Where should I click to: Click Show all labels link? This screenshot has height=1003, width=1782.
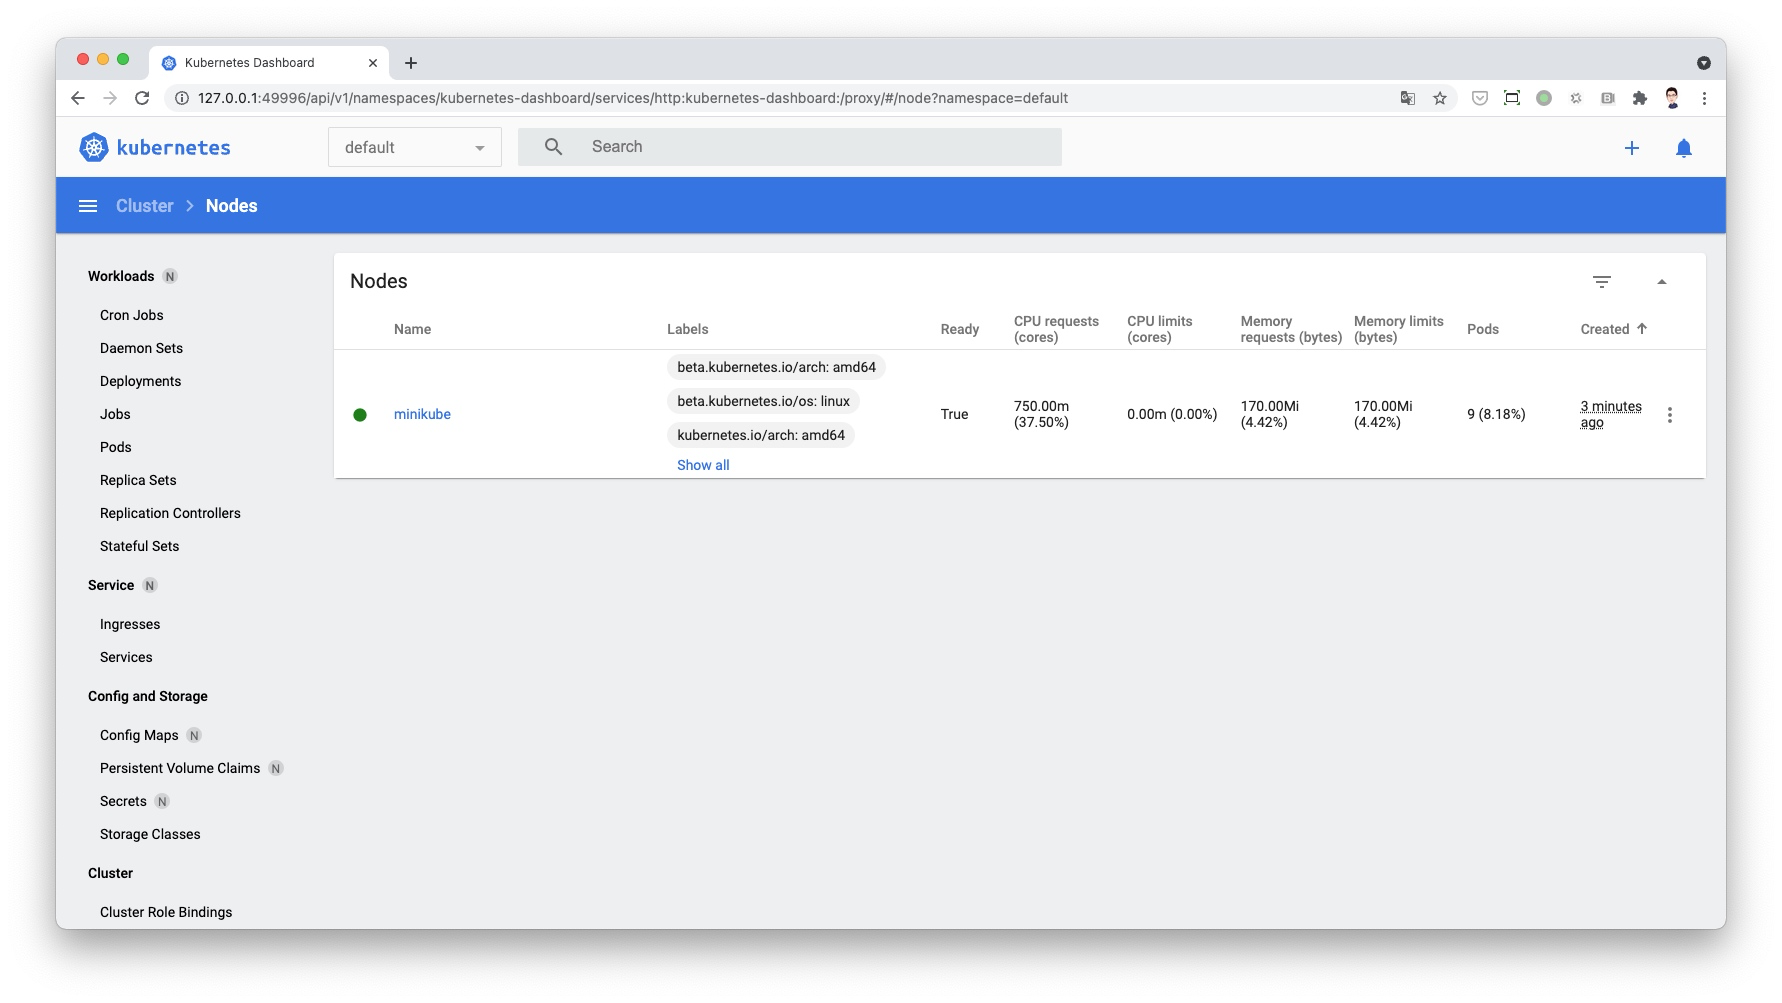coord(703,465)
